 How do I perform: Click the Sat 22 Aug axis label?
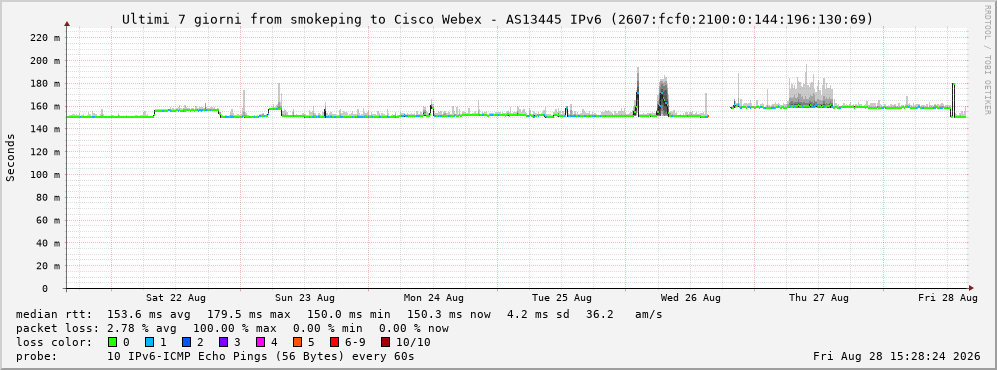[x=175, y=298]
